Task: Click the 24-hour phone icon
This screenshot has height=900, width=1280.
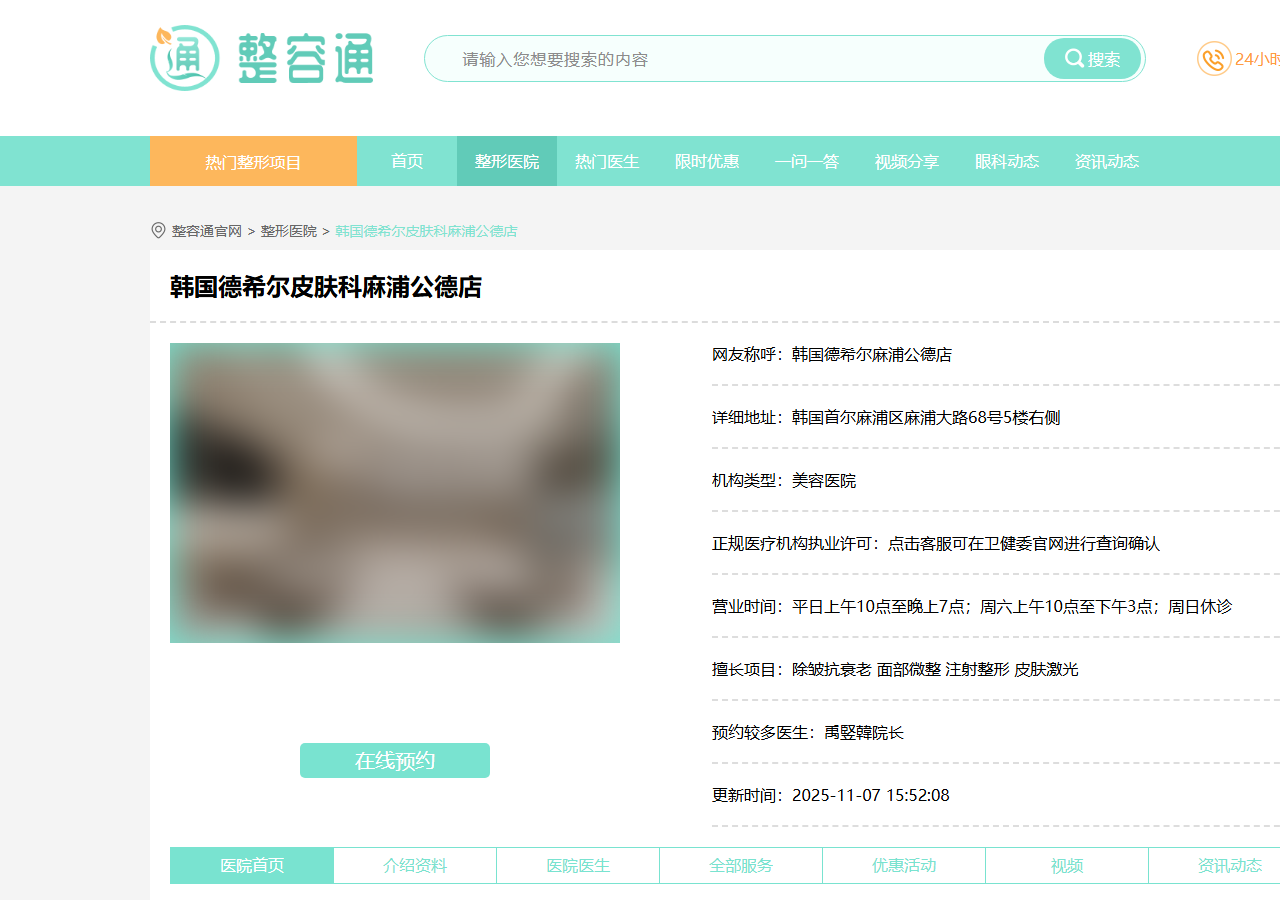Action: [x=1214, y=59]
